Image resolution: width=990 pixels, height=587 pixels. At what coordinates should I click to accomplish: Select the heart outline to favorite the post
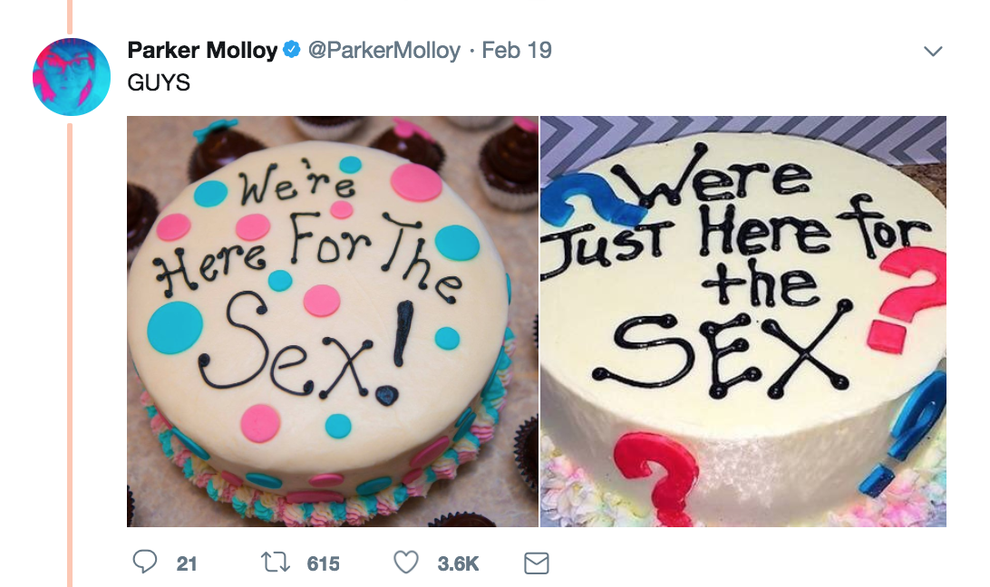pyautogui.click(x=404, y=561)
